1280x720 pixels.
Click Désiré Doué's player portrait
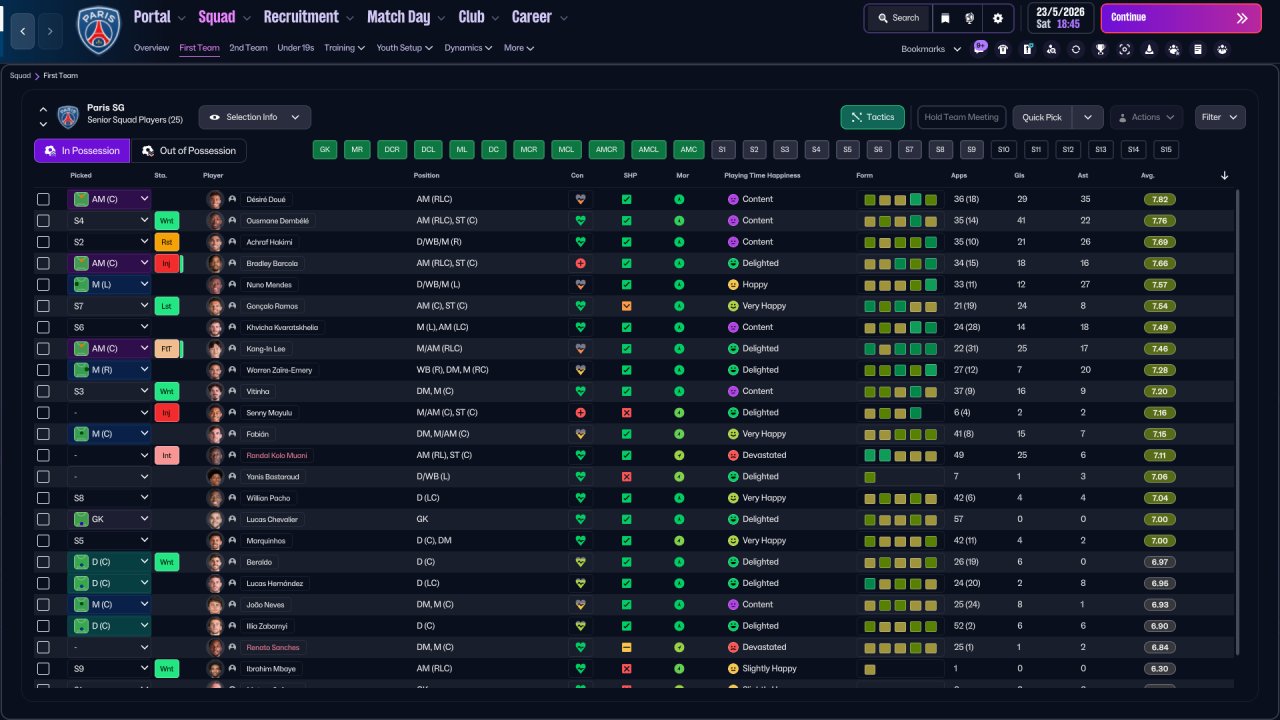tap(215, 199)
